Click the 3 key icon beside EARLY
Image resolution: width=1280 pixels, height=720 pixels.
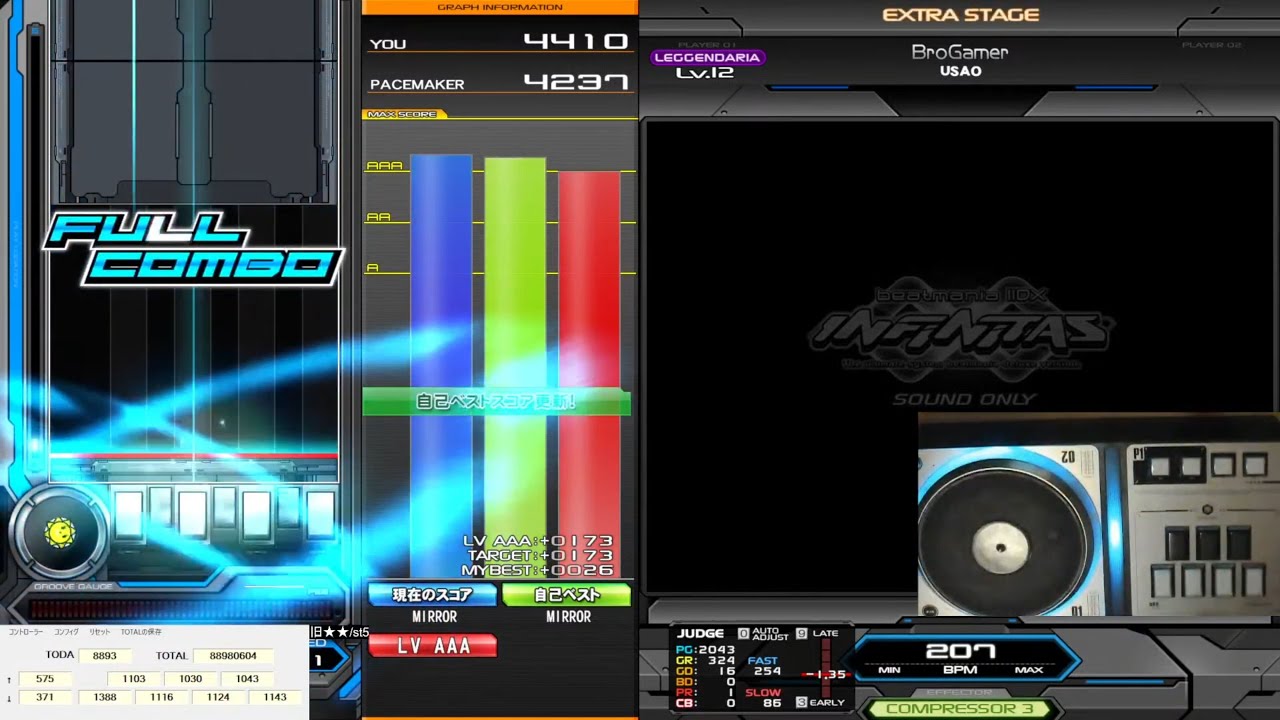(x=801, y=703)
